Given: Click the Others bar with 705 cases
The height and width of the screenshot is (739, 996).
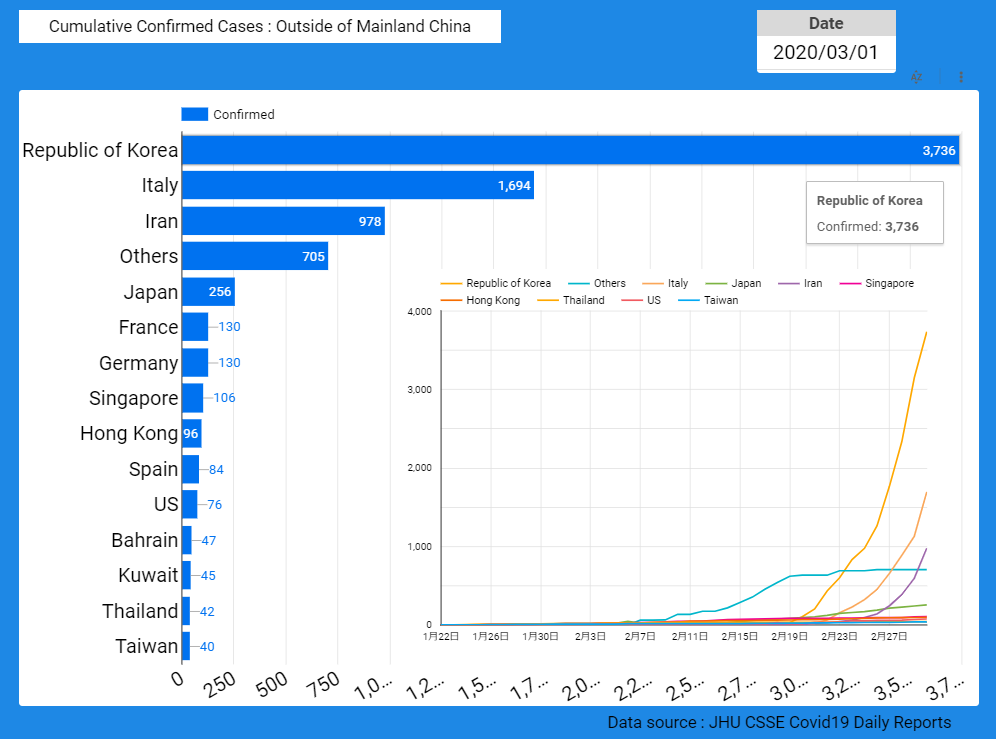Looking at the screenshot, I should tap(254, 256).
